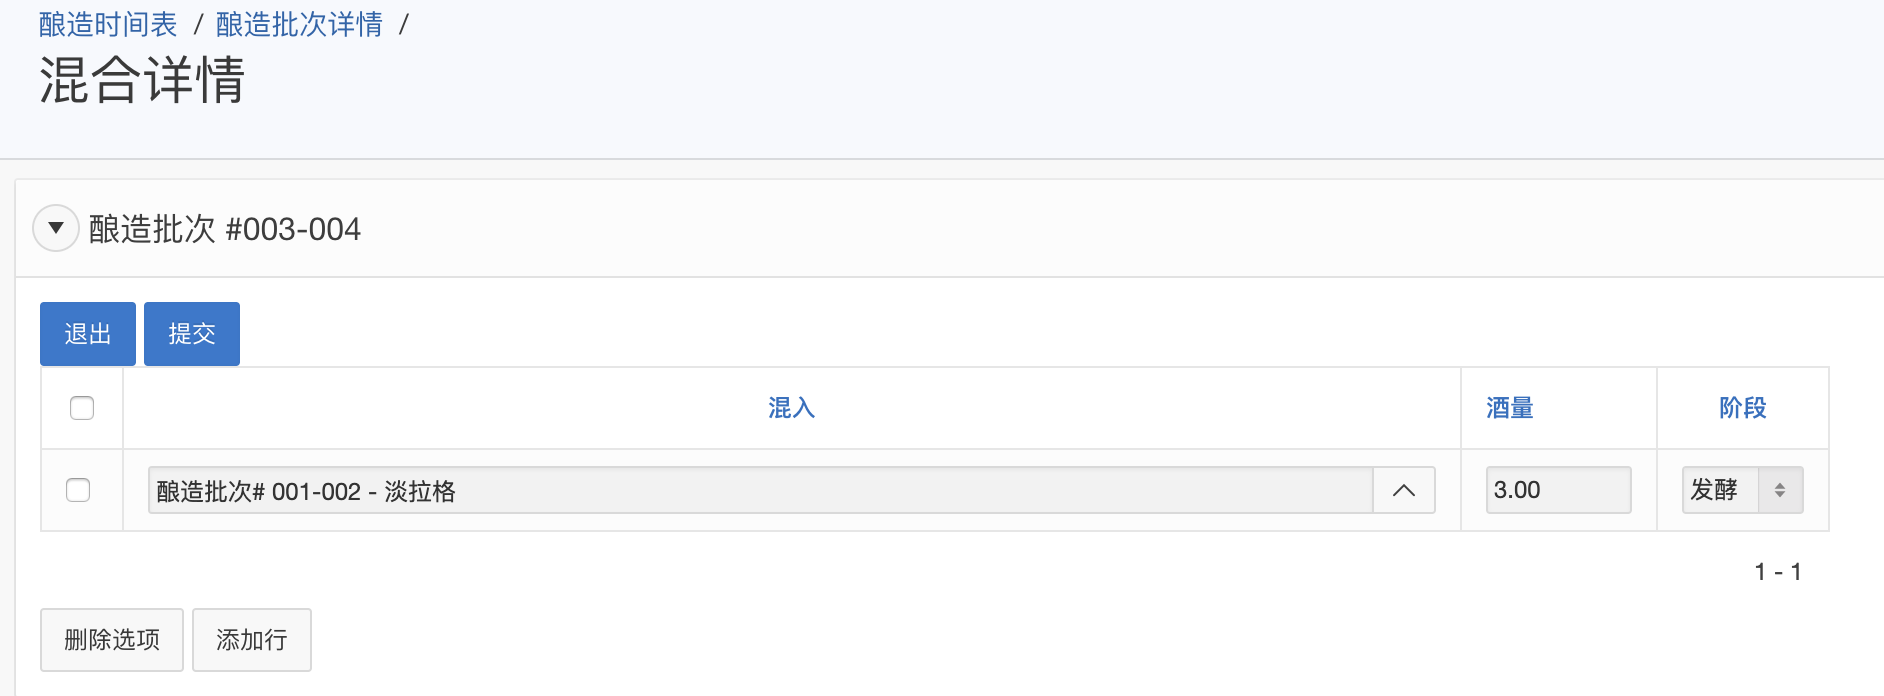The height and width of the screenshot is (696, 1884).
Task: Check the 淡拉格 row checkbox
Action: [x=78, y=490]
